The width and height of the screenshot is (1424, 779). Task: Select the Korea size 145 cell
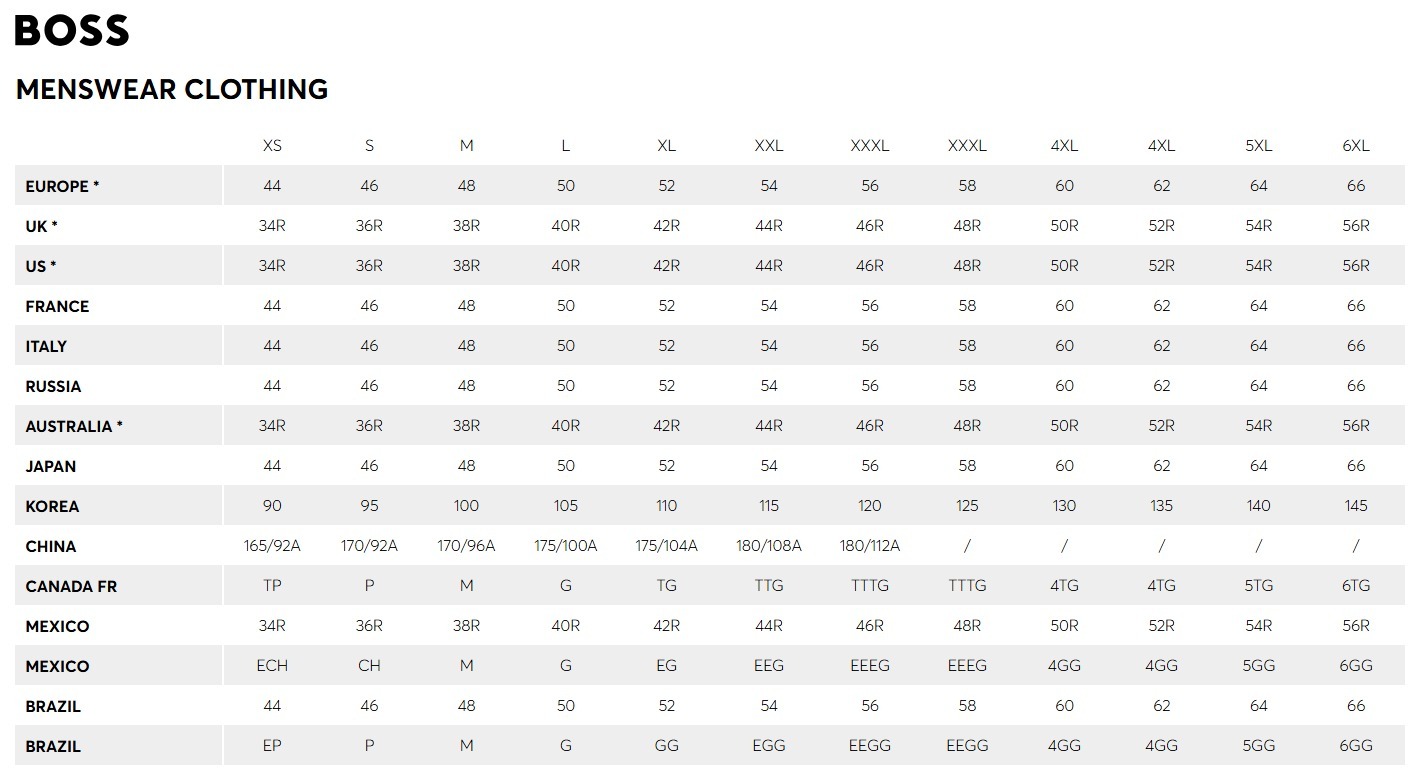[1355, 506]
